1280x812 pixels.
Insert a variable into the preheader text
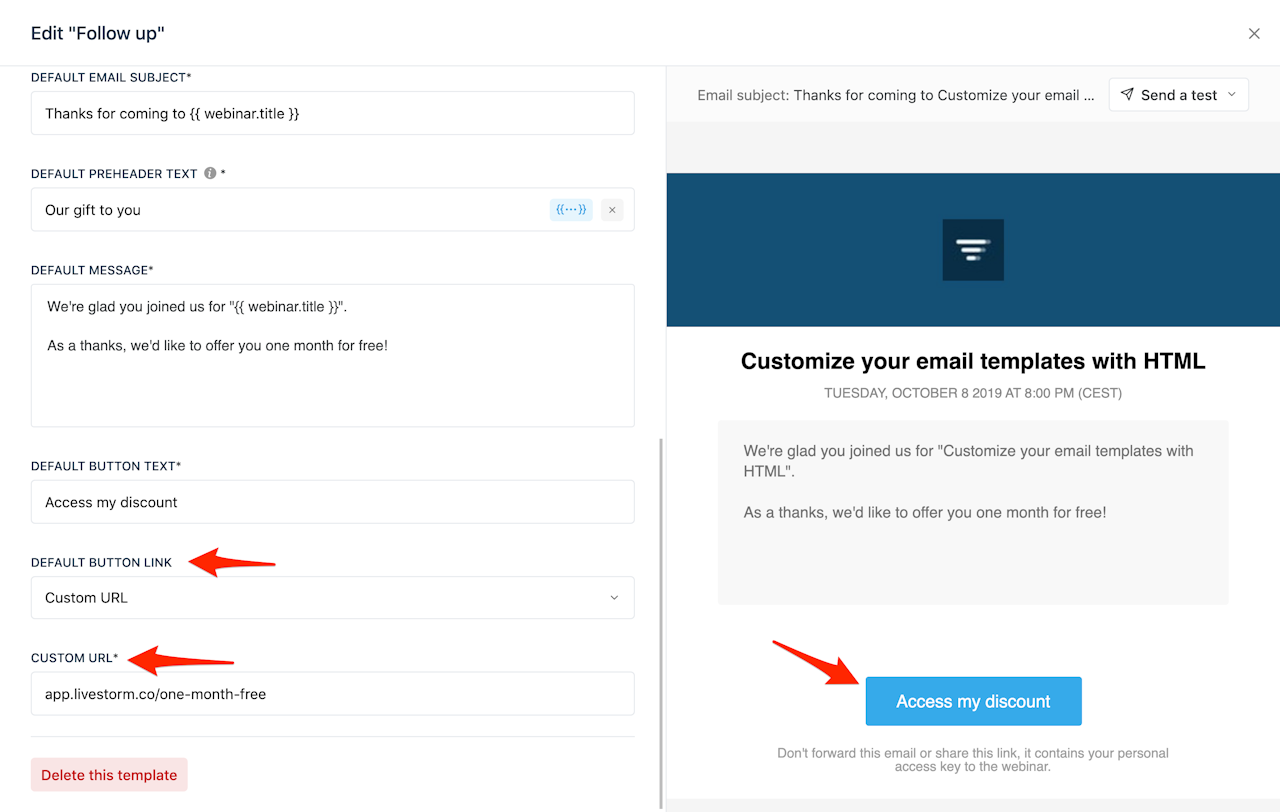[x=571, y=210]
